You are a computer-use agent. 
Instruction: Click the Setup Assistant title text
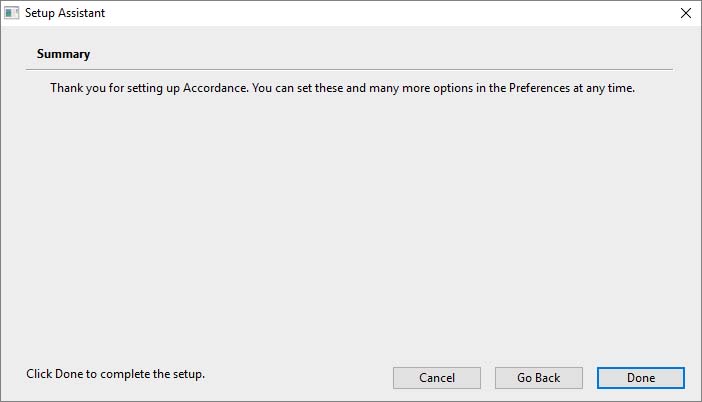pos(65,13)
